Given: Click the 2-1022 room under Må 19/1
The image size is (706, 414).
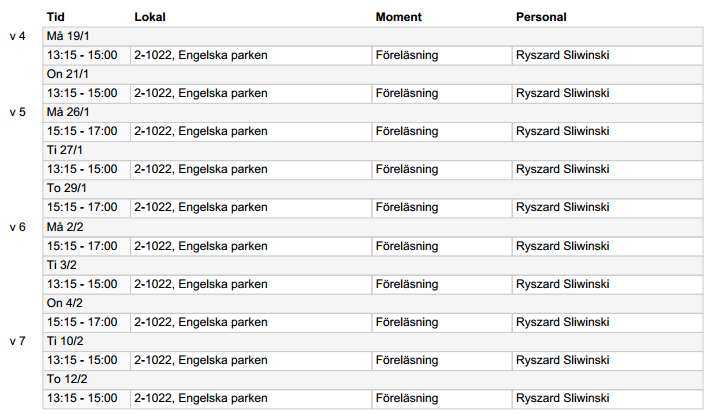Looking at the screenshot, I should 153,55.
